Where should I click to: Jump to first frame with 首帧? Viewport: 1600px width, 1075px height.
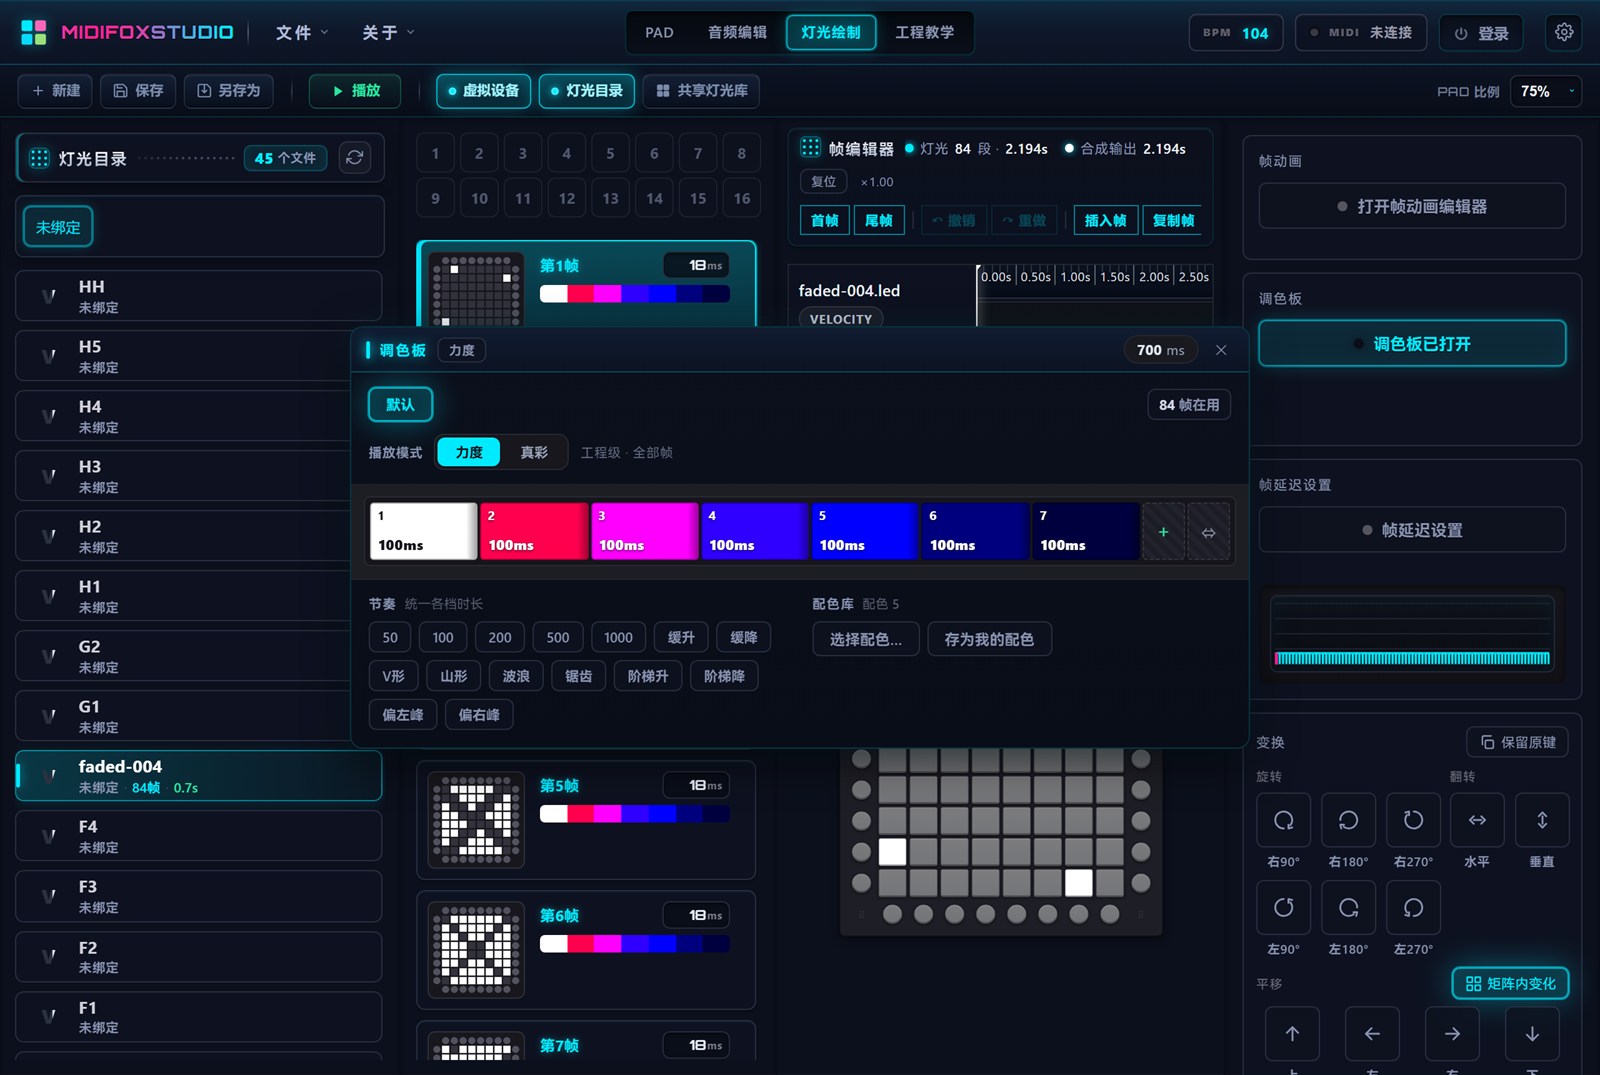point(825,220)
